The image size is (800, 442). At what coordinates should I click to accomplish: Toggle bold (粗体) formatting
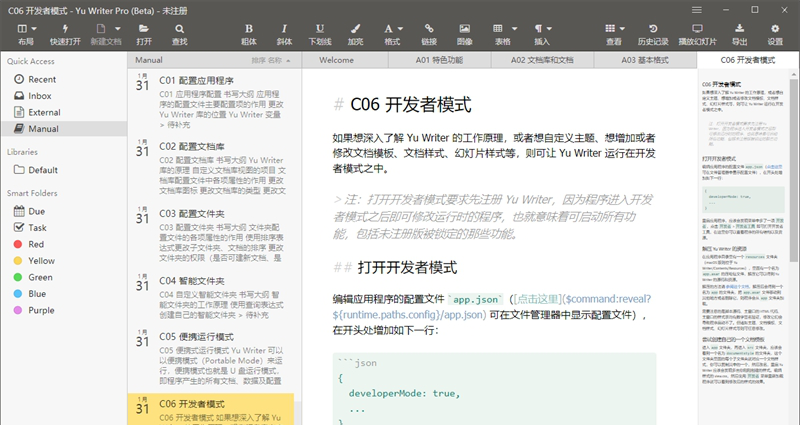click(249, 29)
